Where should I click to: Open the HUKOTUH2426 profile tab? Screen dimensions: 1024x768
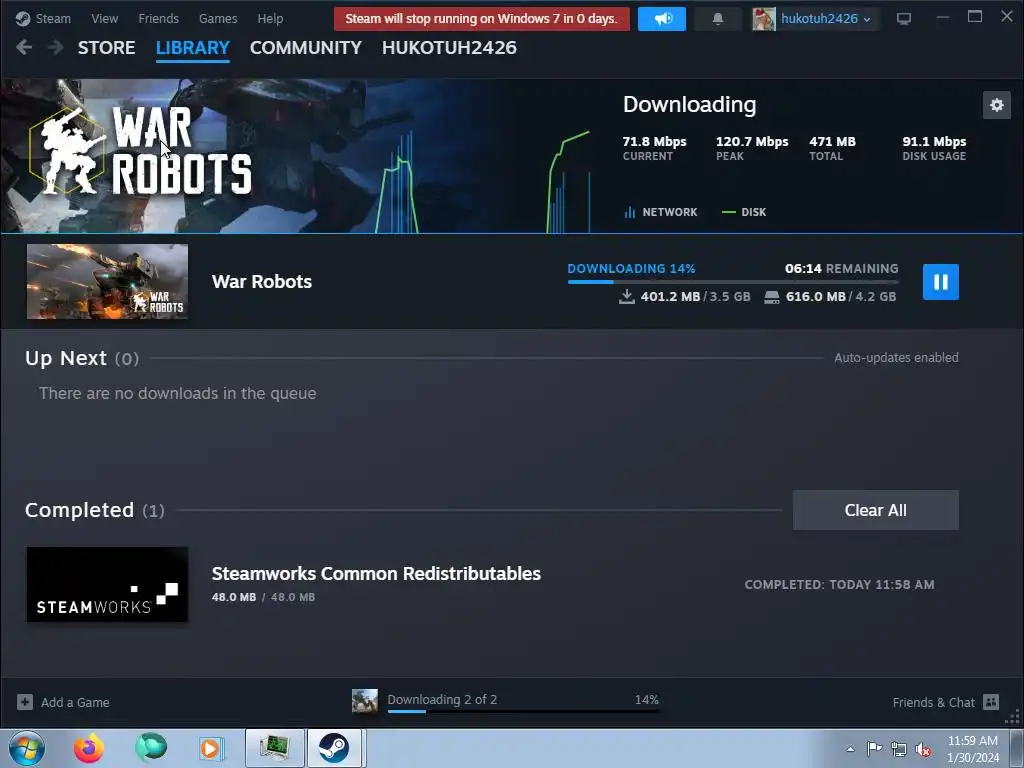(x=449, y=48)
